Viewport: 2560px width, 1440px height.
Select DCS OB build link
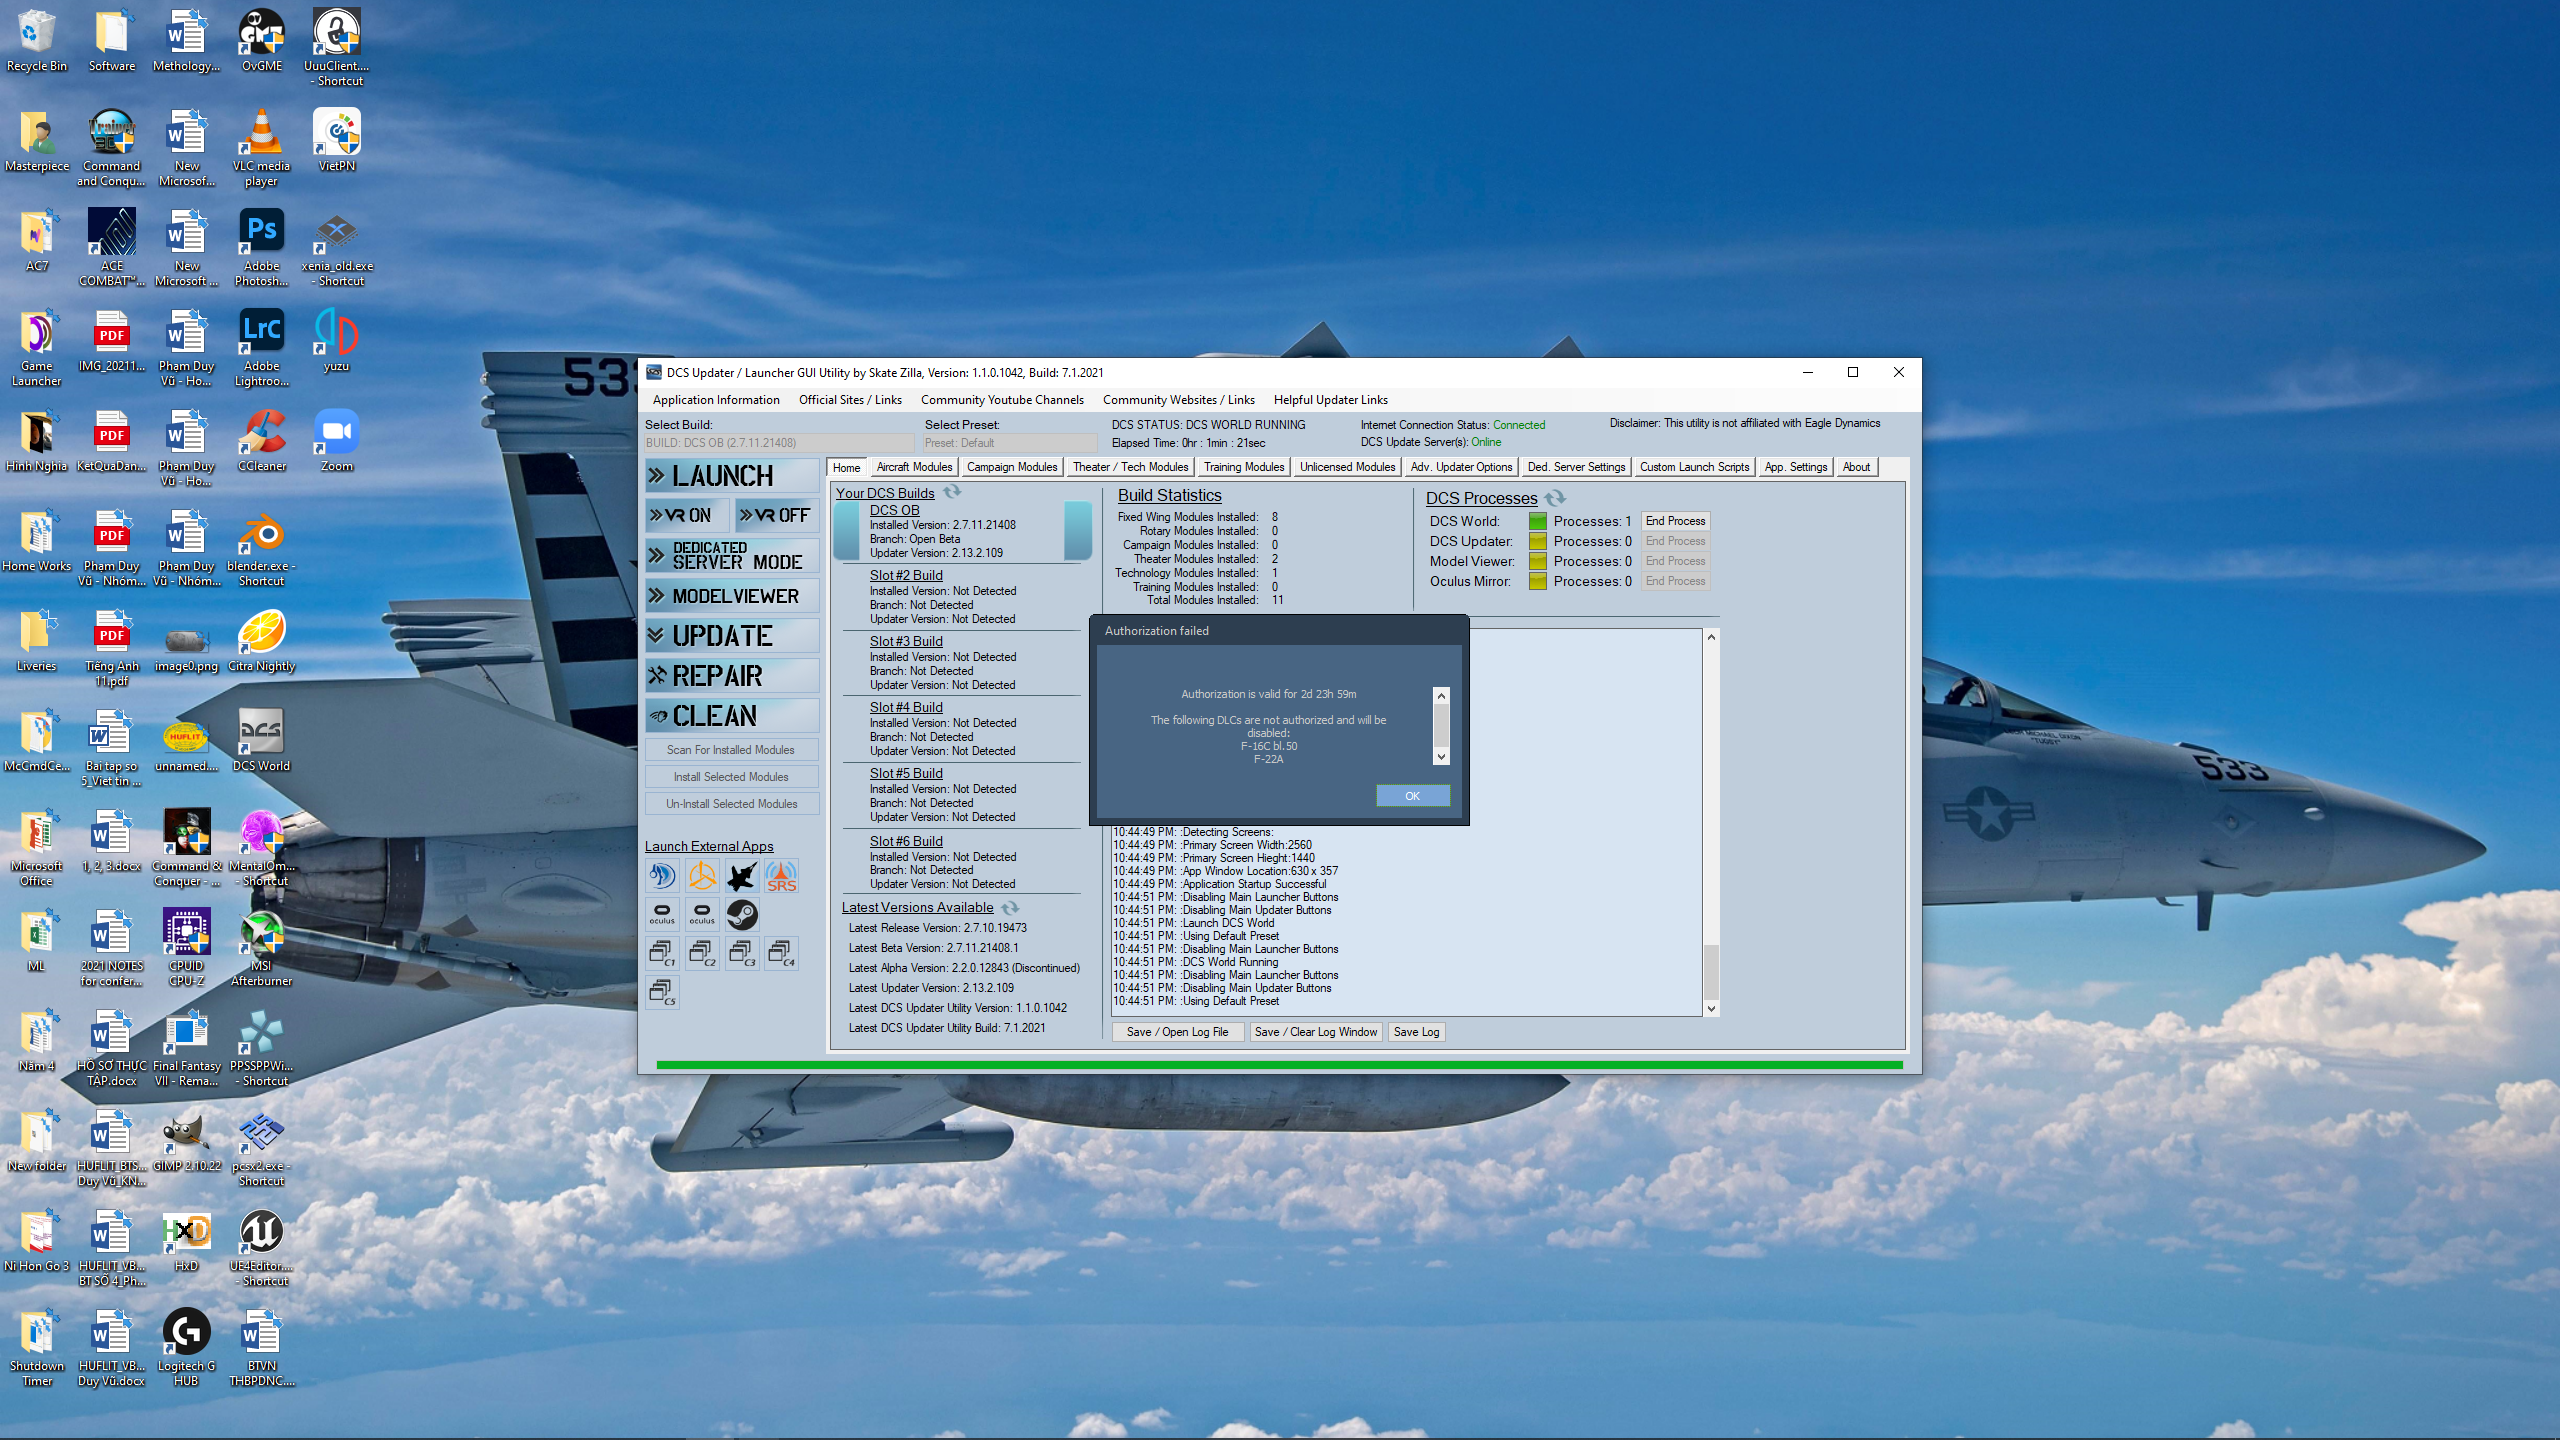tap(894, 510)
